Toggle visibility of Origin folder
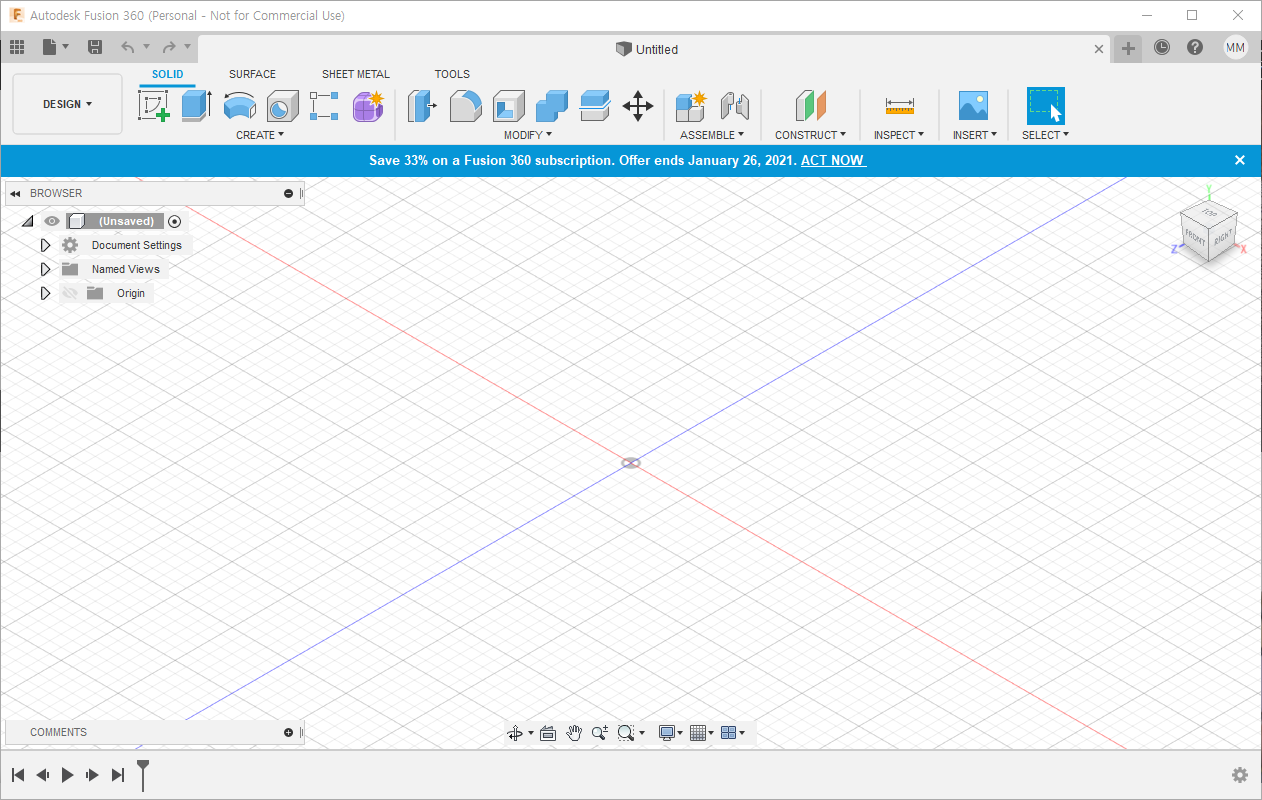 (x=70, y=293)
